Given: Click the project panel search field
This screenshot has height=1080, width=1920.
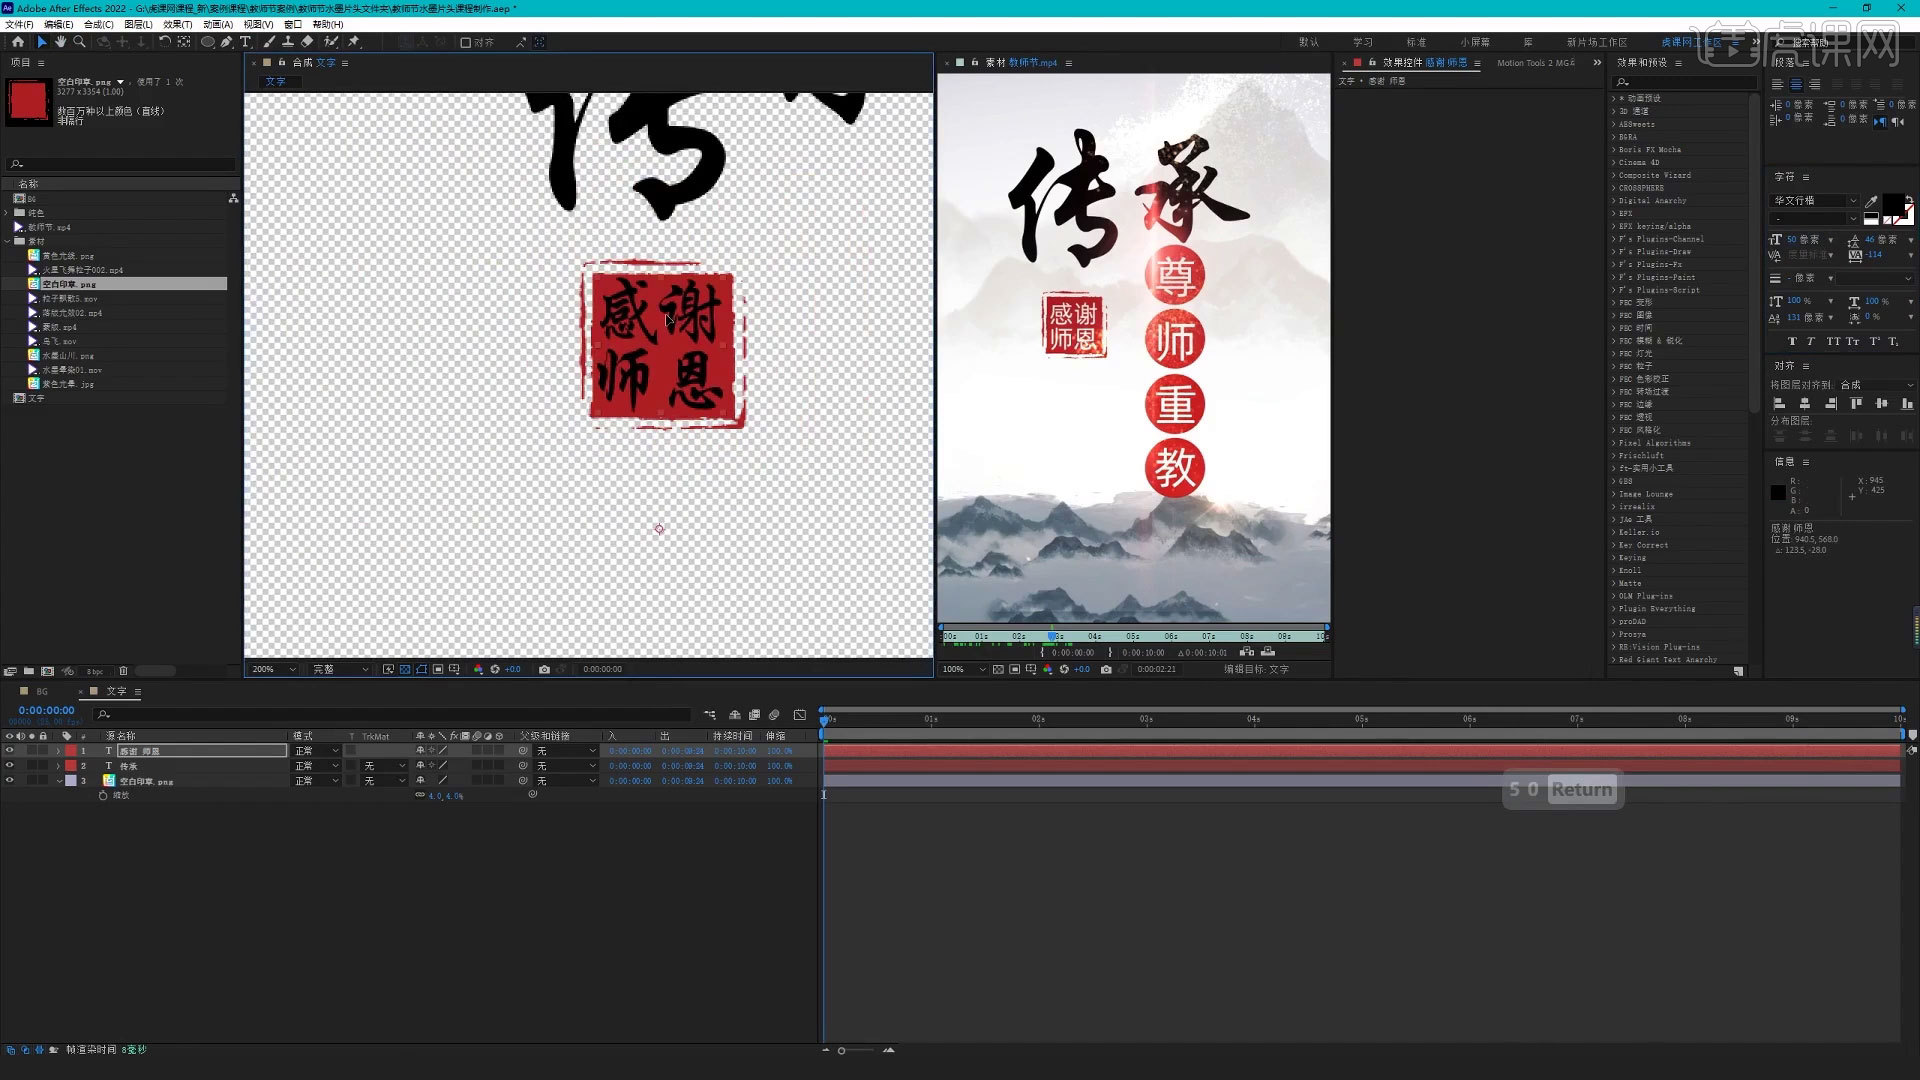Looking at the screenshot, I should coord(120,164).
